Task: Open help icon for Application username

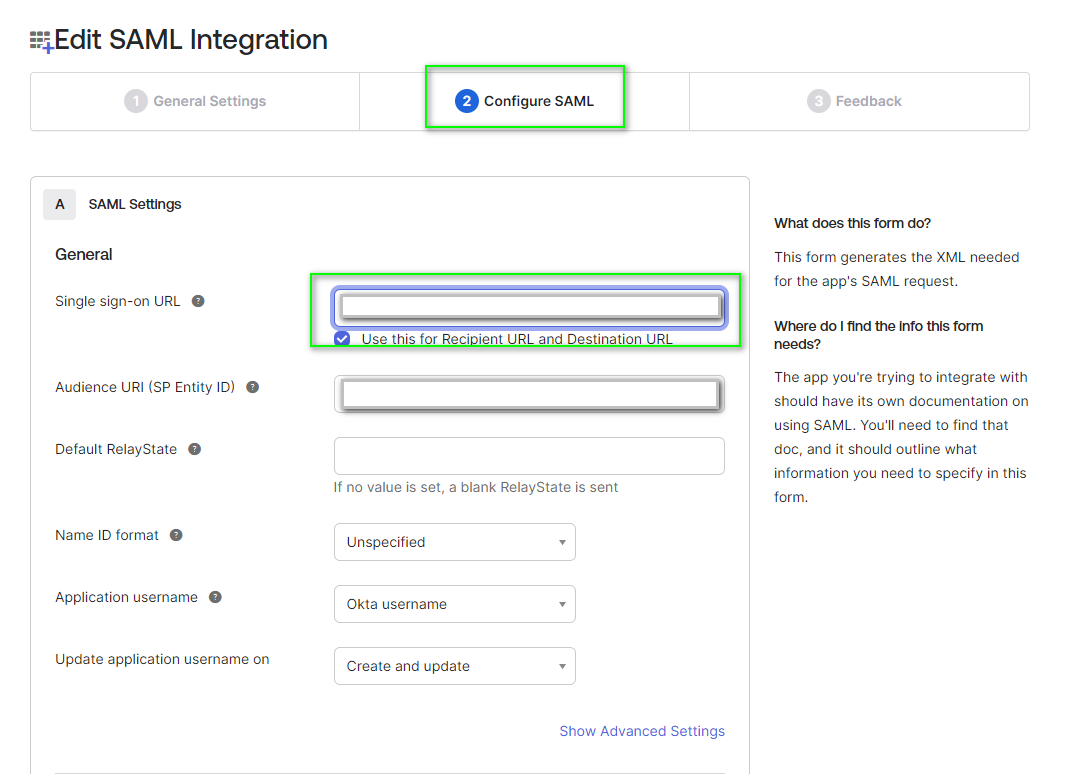Action: click(215, 597)
